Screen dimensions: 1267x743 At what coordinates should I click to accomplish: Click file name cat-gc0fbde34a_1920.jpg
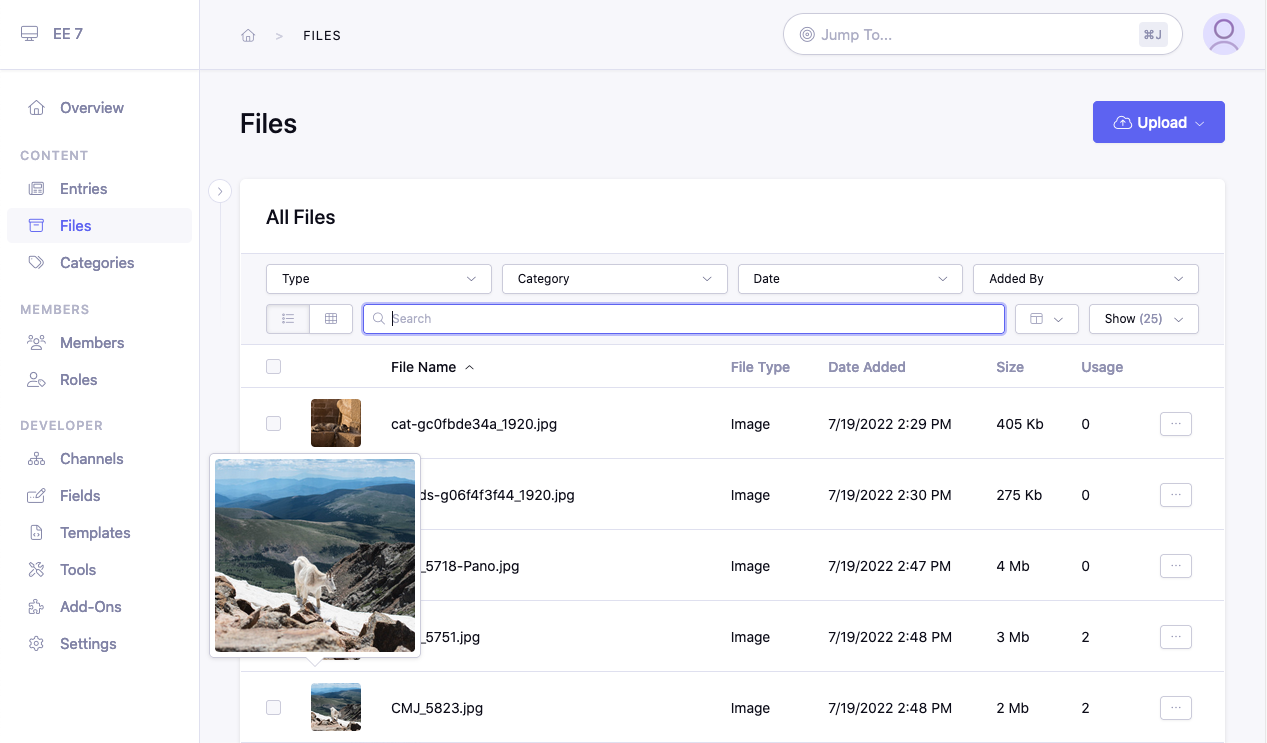pos(474,424)
